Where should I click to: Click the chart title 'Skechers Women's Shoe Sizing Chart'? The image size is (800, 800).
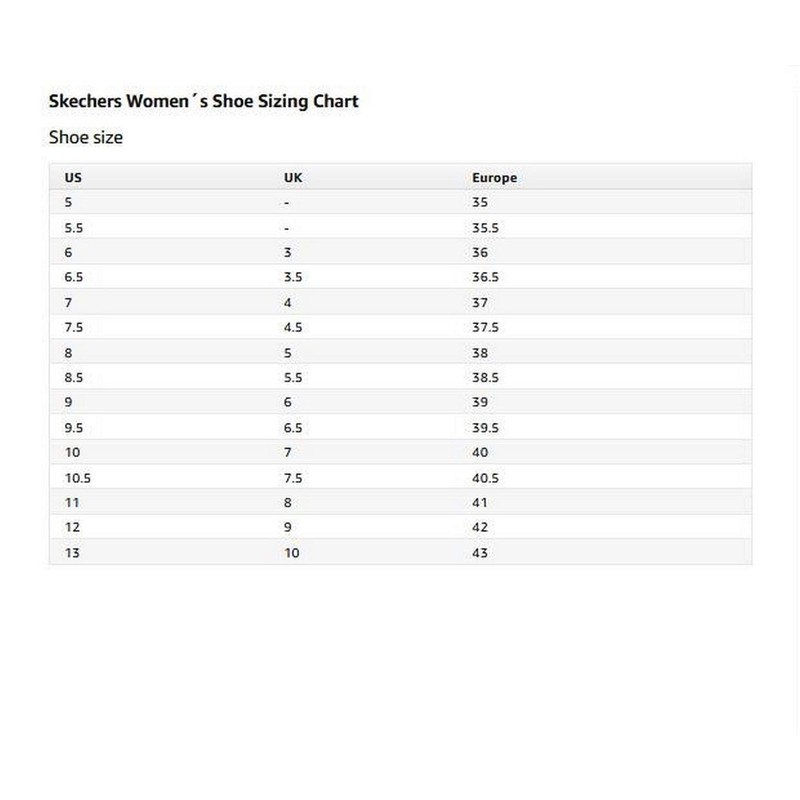point(203,101)
